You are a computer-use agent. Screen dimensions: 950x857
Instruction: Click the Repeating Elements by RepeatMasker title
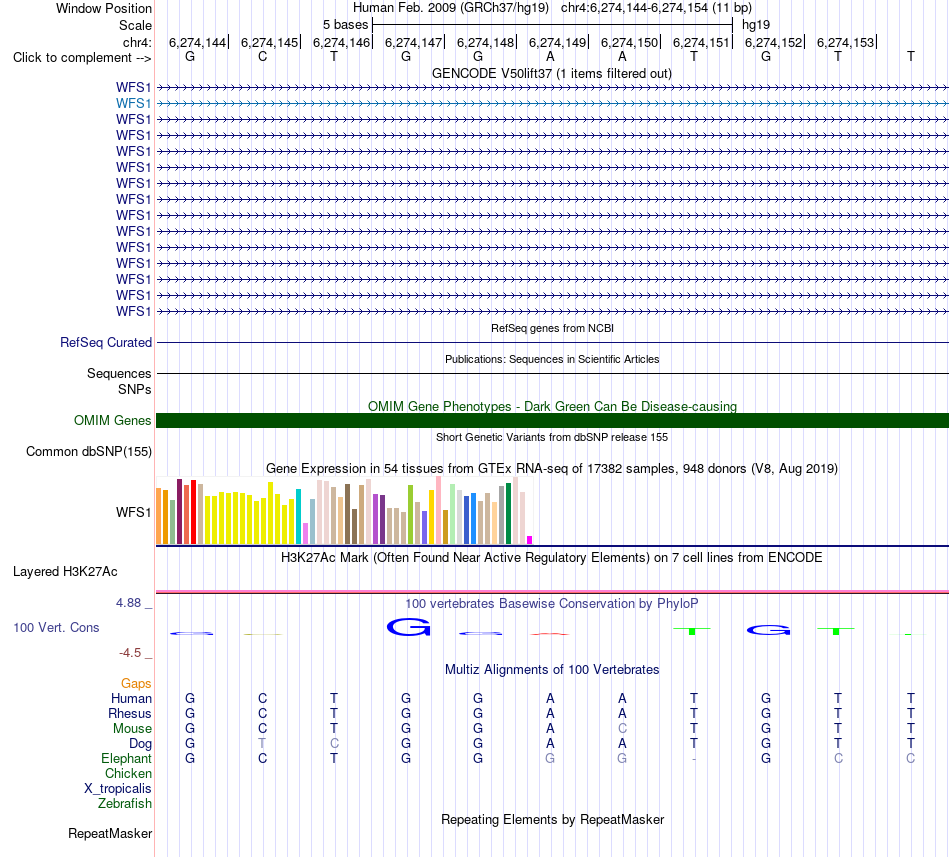(x=553, y=819)
